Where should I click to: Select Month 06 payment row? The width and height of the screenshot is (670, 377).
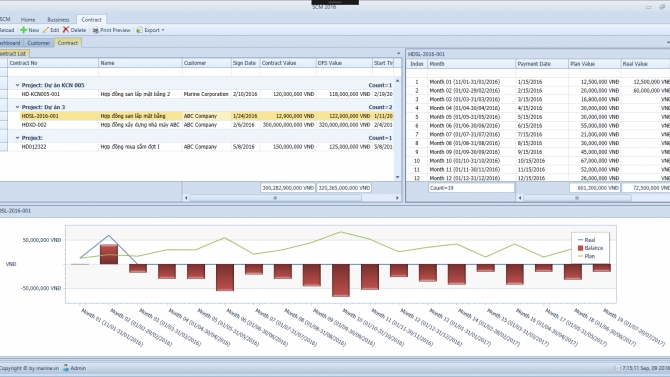pos(538,126)
